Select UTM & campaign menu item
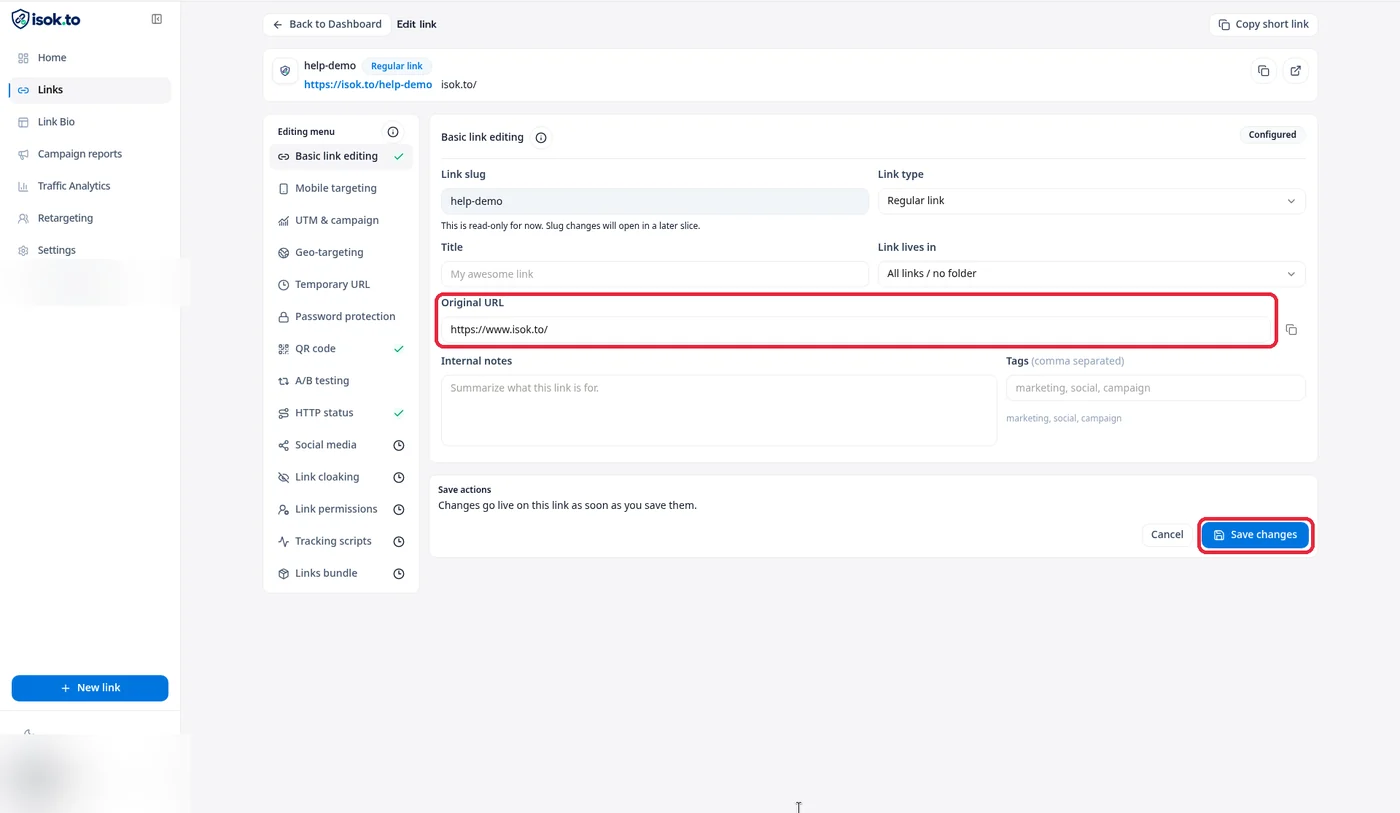 [x=341, y=220]
